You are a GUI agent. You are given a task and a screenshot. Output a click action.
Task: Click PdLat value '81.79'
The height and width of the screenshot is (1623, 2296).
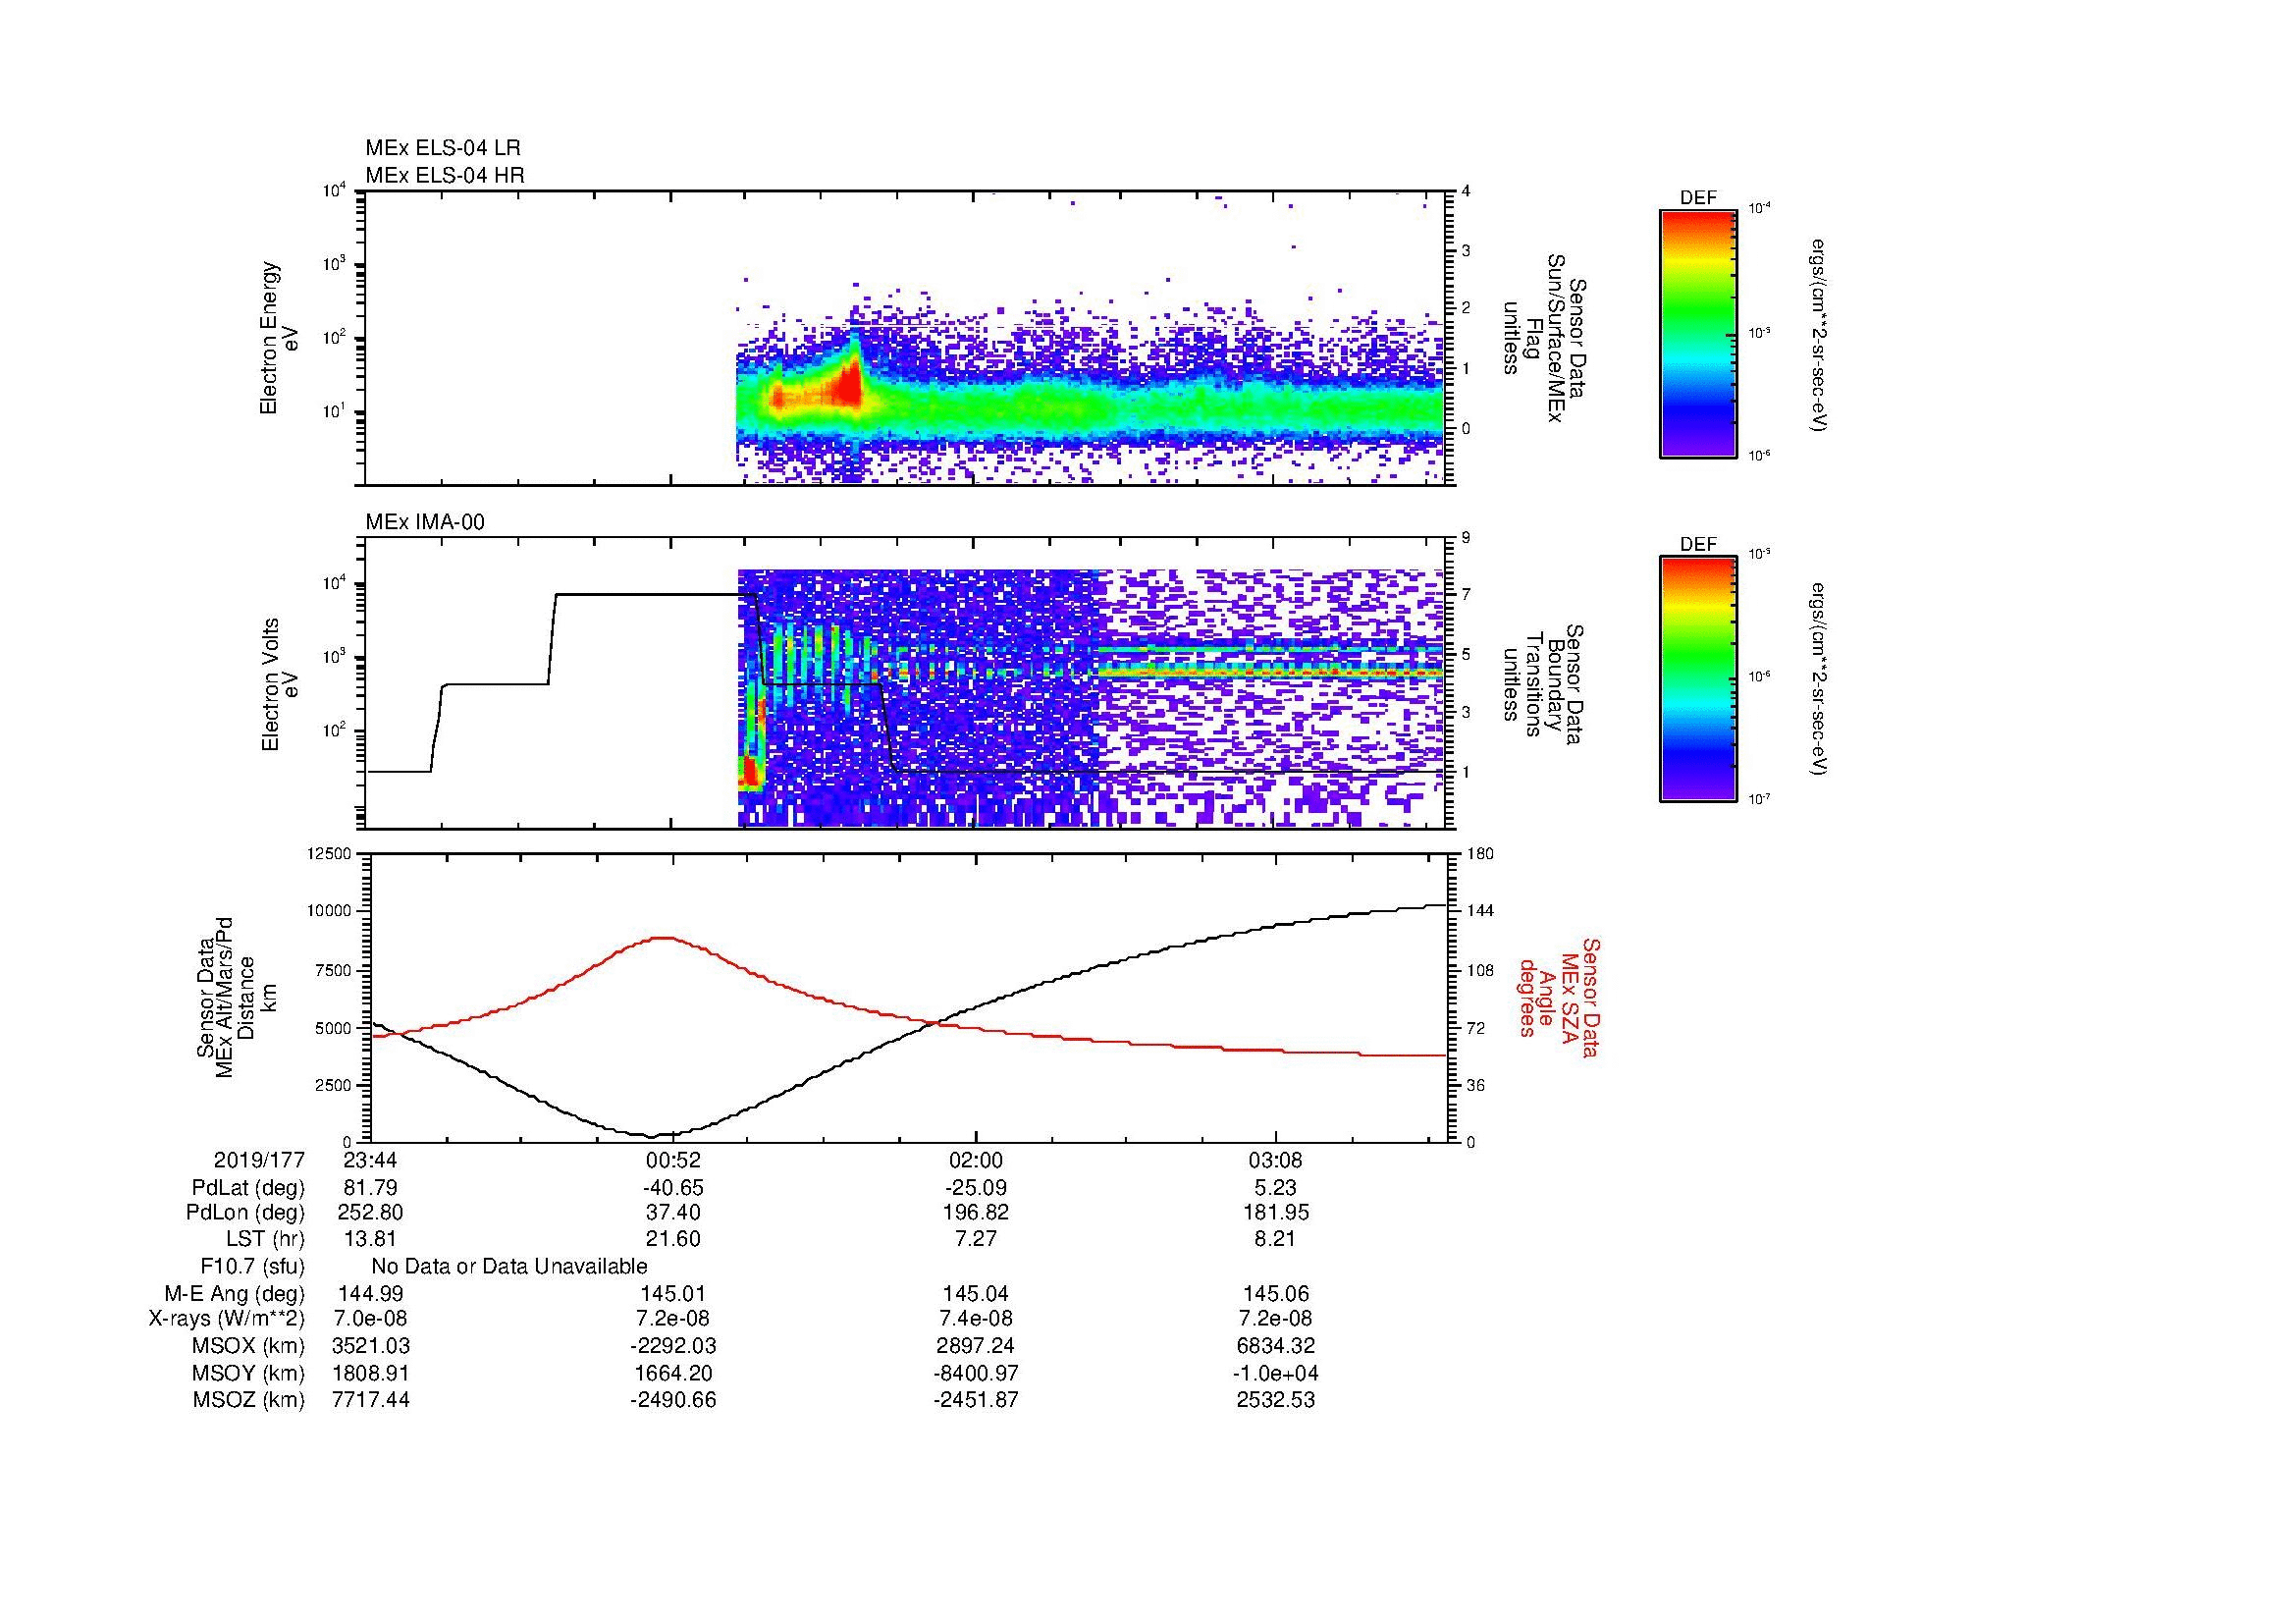coord(370,1188)
